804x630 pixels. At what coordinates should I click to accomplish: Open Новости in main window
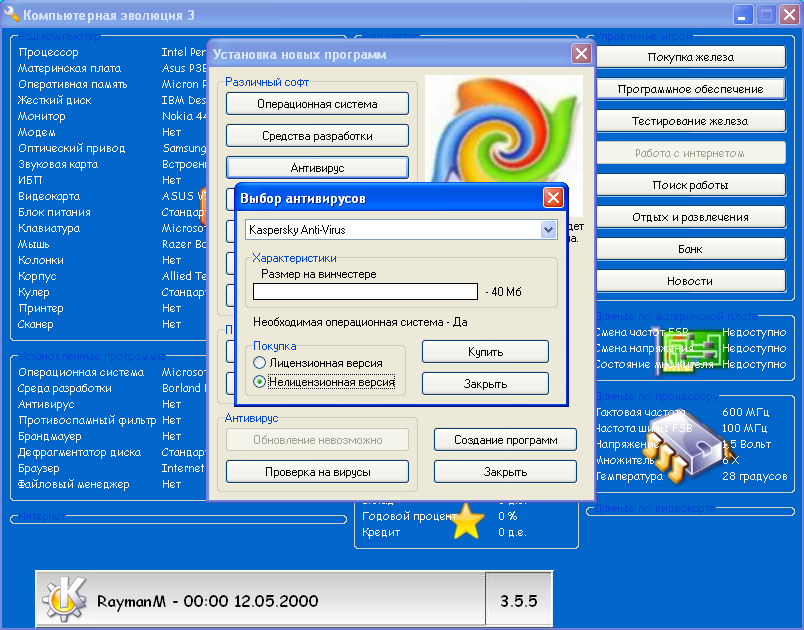pos(691,281)
